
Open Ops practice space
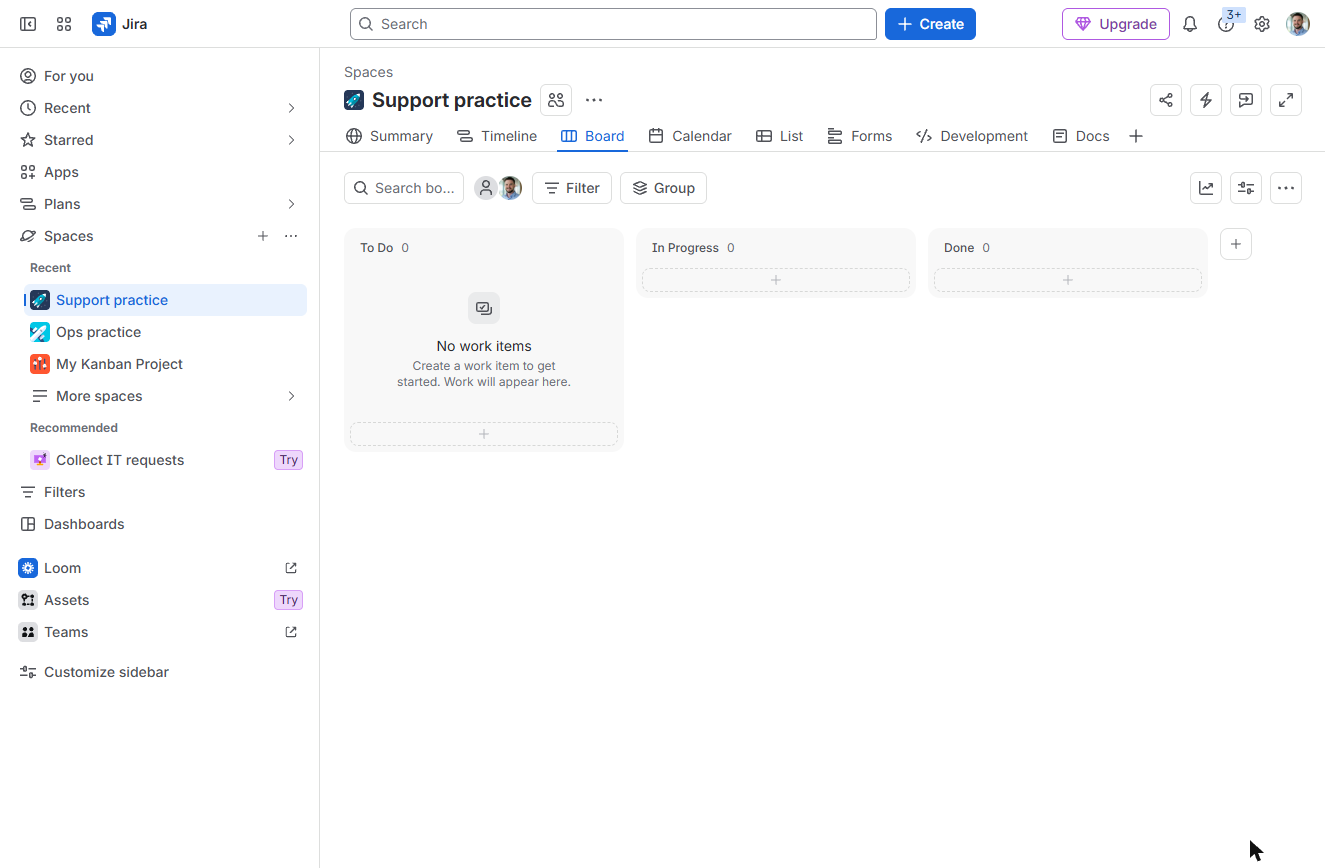click(x=165, y=332)
